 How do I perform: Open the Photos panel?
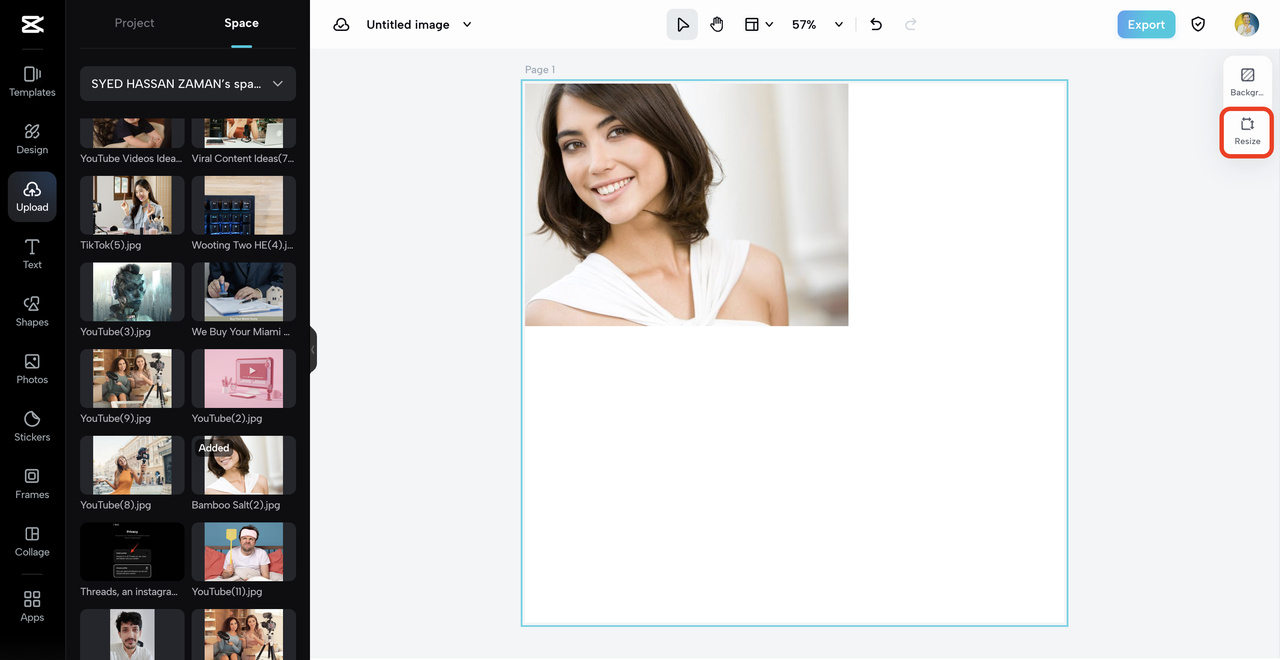pyautogui.click(x=32, y=369)
